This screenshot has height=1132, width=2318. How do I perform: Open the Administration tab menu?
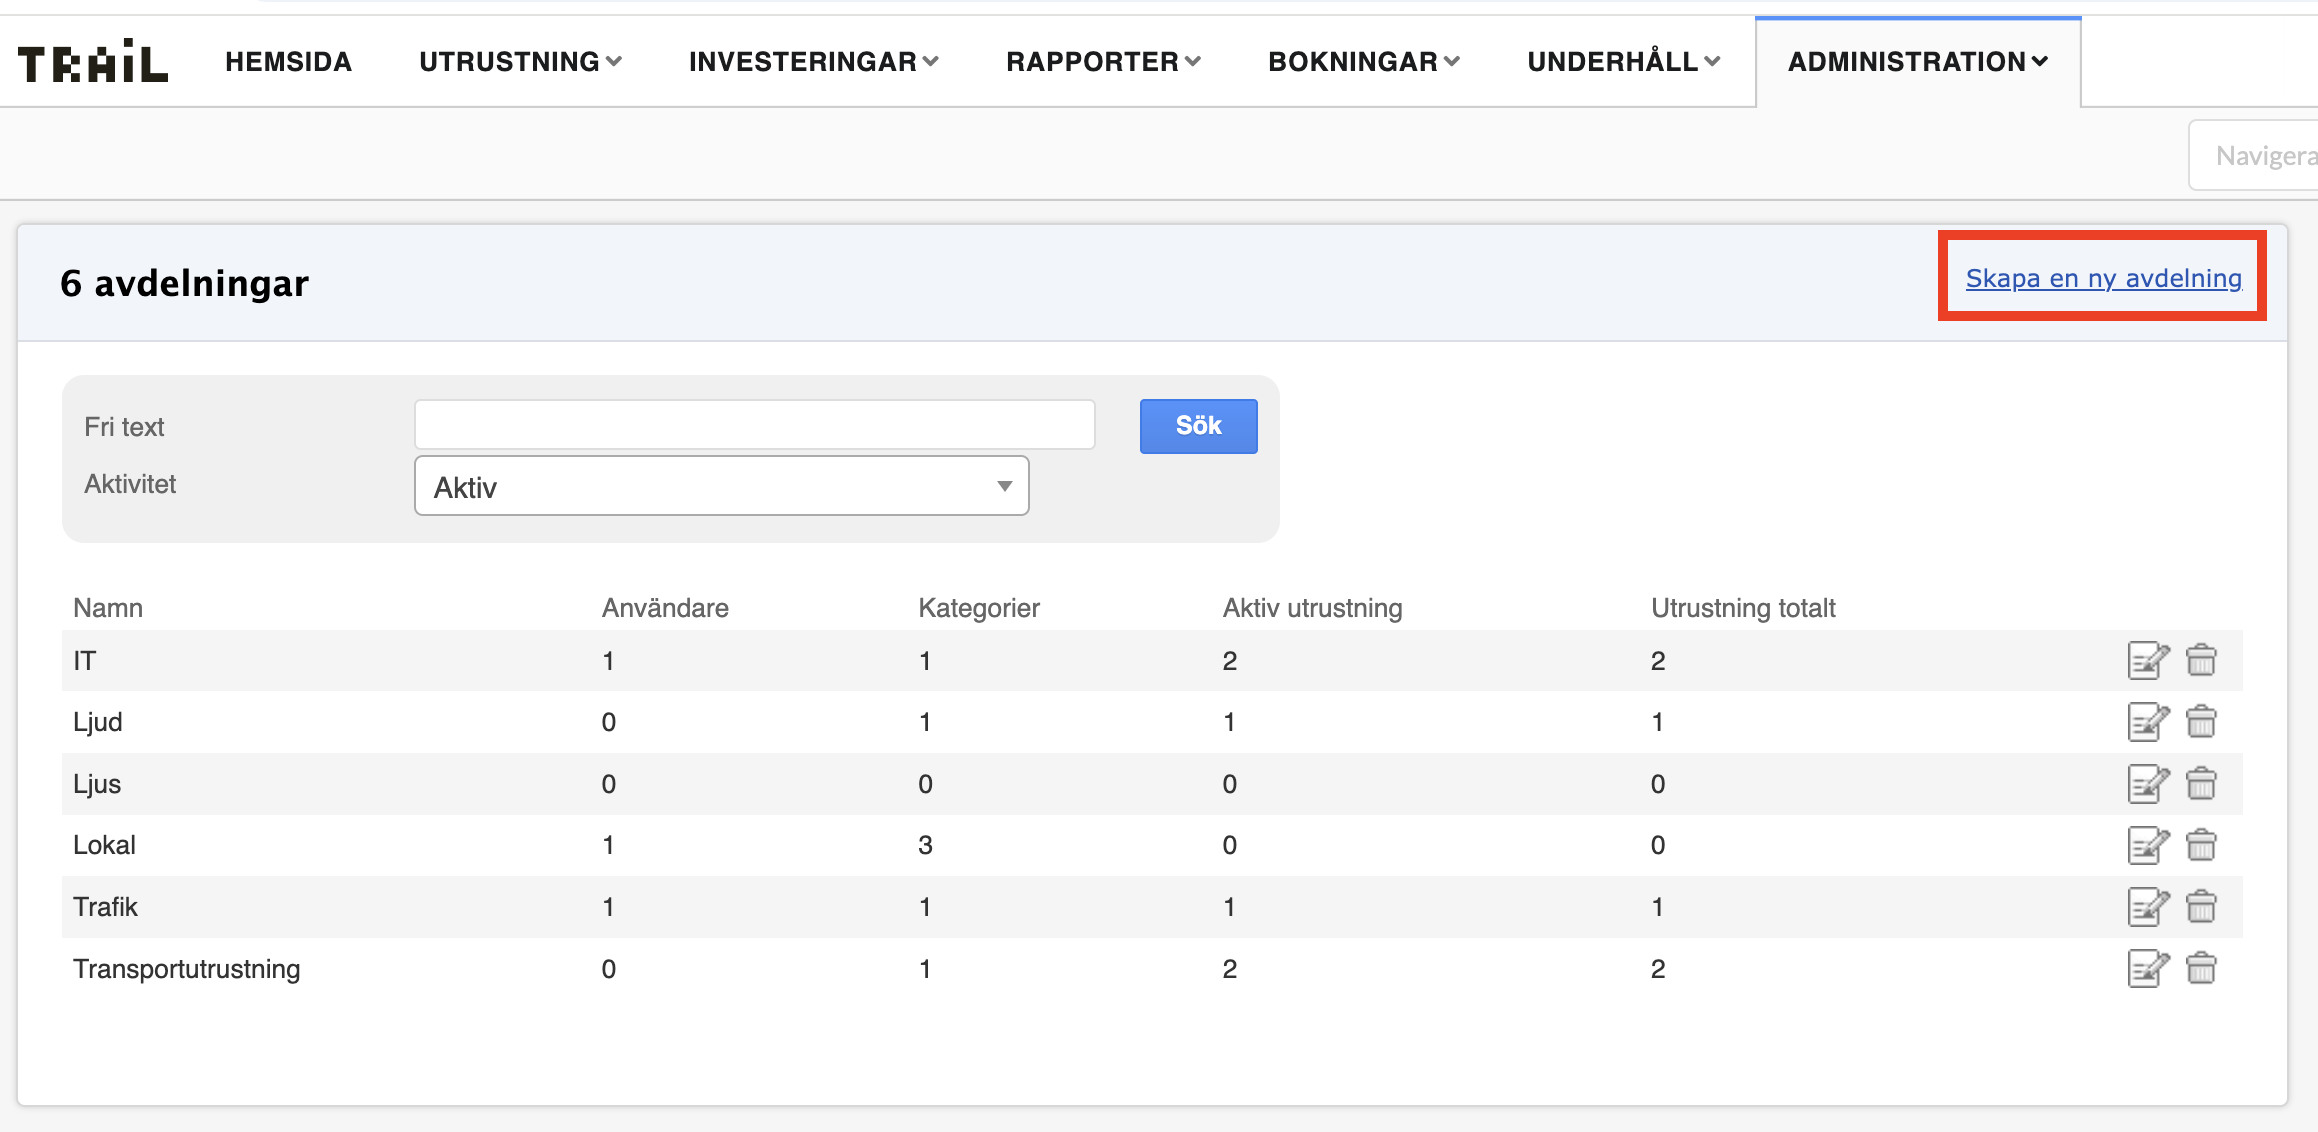click(x=1917, y=62)
